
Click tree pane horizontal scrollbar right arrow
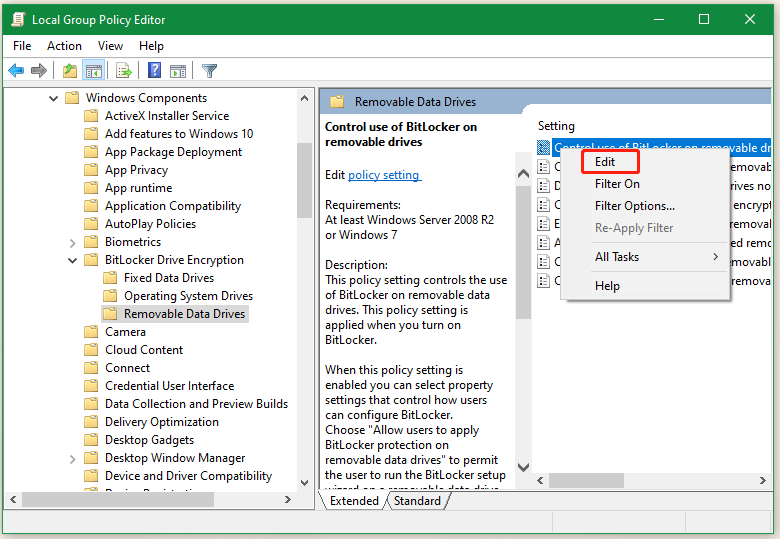(288, 500)
